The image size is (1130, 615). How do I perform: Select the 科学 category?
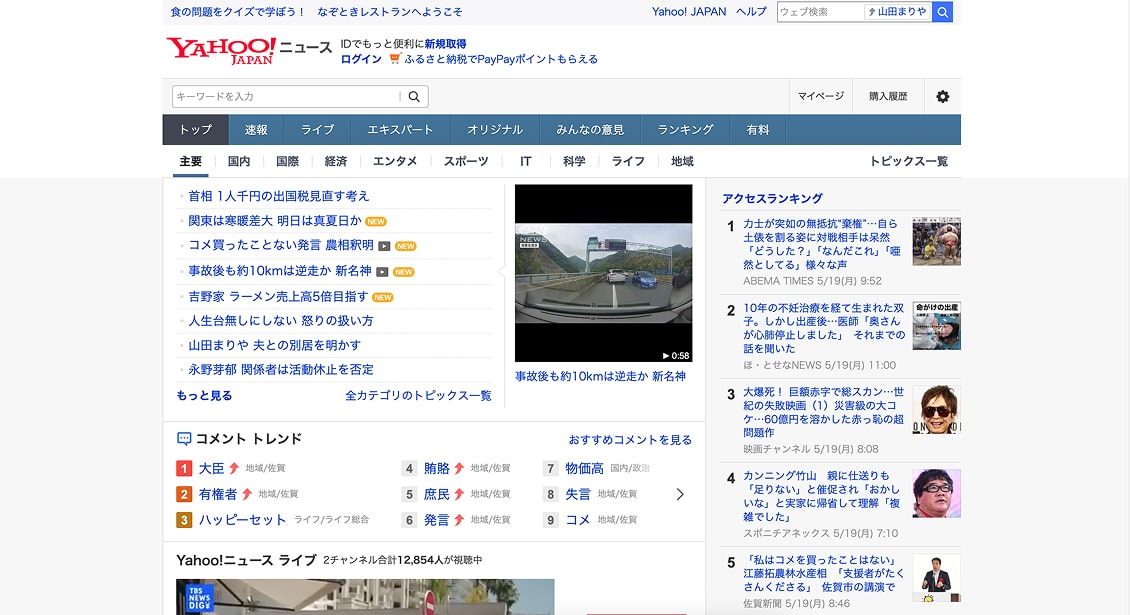click(574, 162)
